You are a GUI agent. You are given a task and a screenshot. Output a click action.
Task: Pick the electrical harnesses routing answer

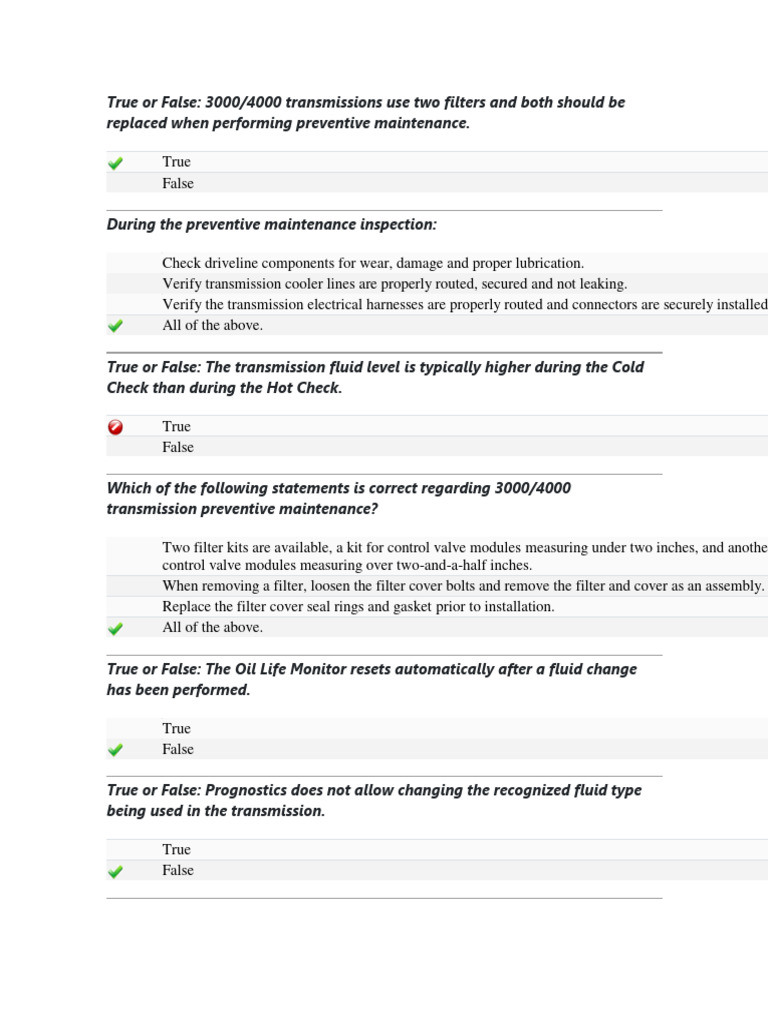(x=464, y=305)
